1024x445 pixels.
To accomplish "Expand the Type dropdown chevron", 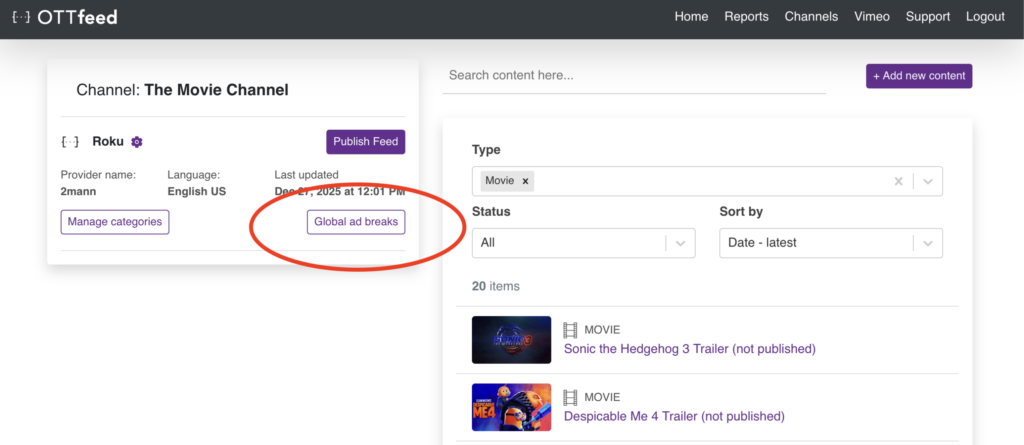I will coord(927,181).
